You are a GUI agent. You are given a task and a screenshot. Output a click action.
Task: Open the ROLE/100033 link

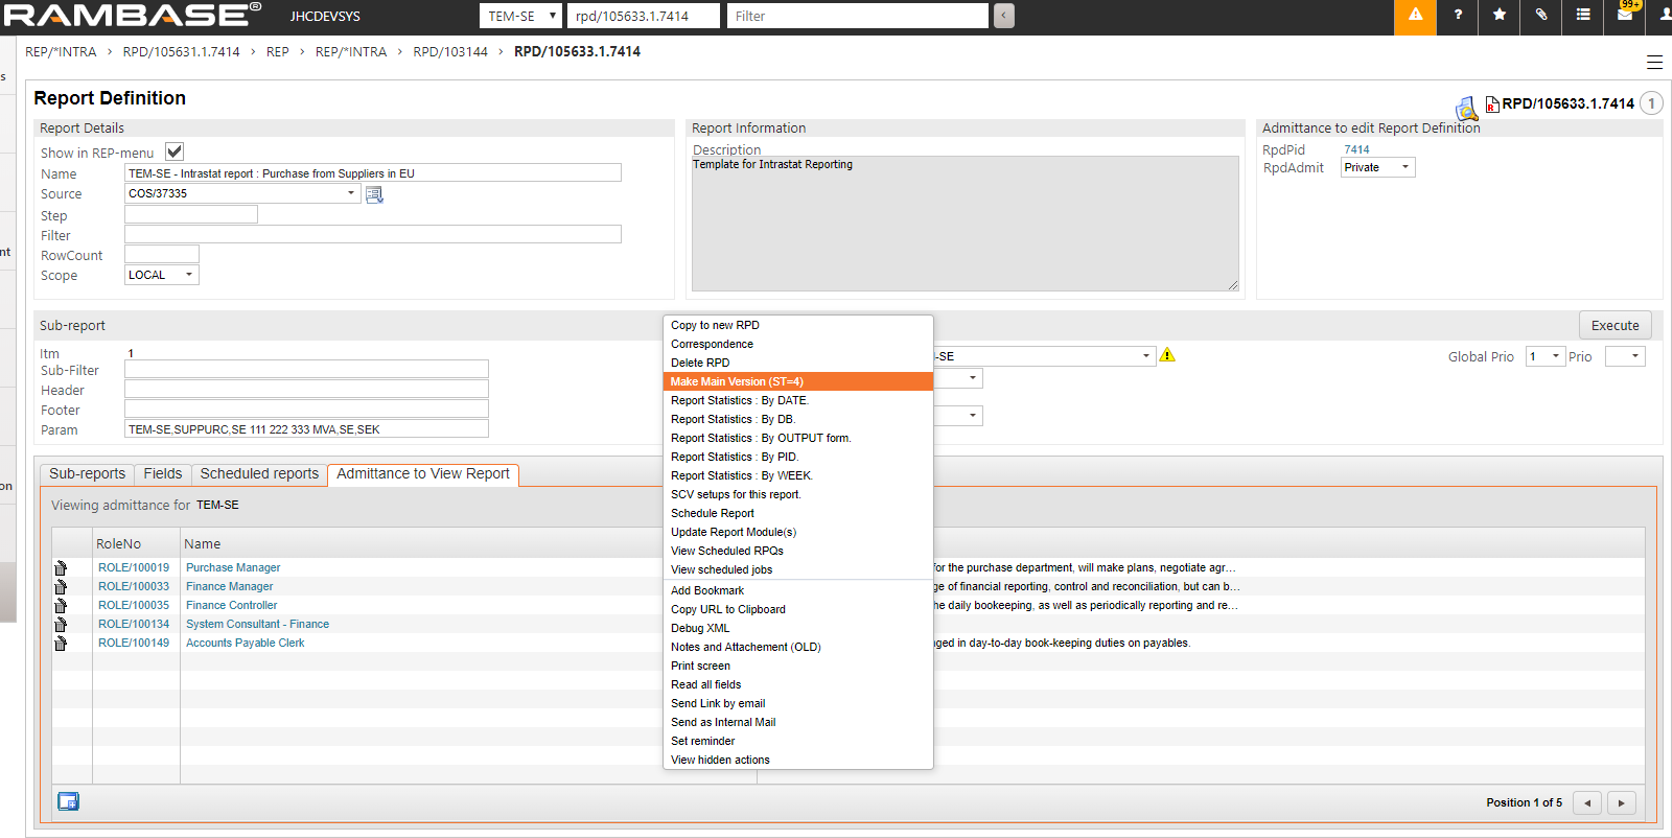[133, 587]
